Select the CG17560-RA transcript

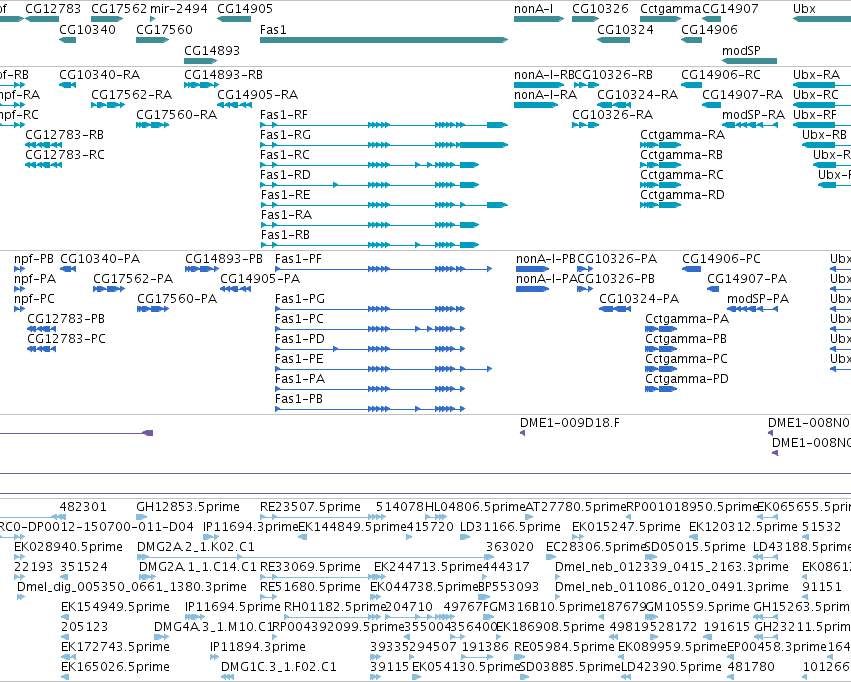tap(153, 125)
